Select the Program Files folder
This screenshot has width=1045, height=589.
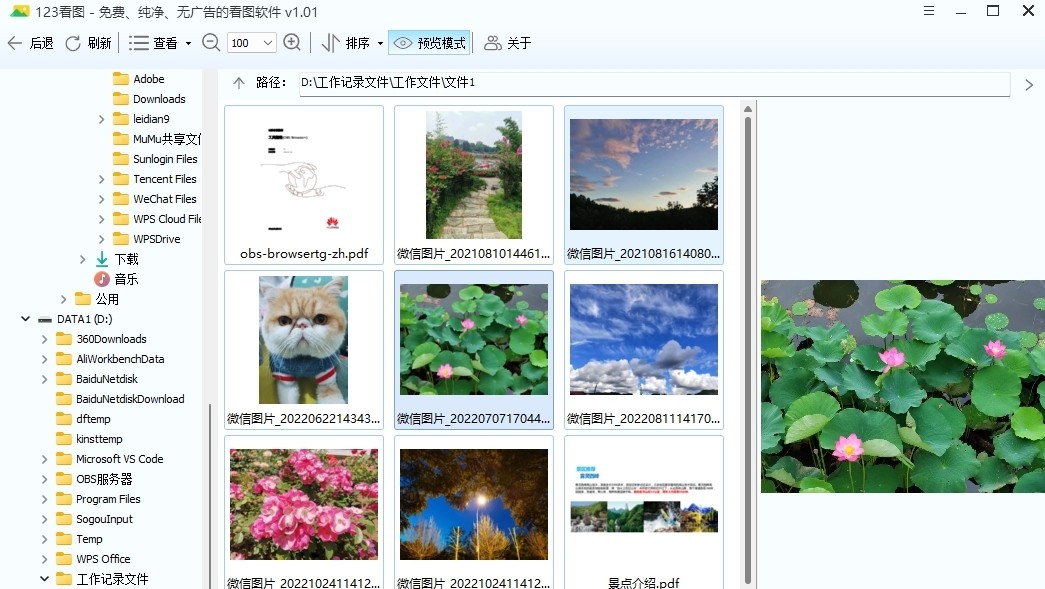point(99,498)
